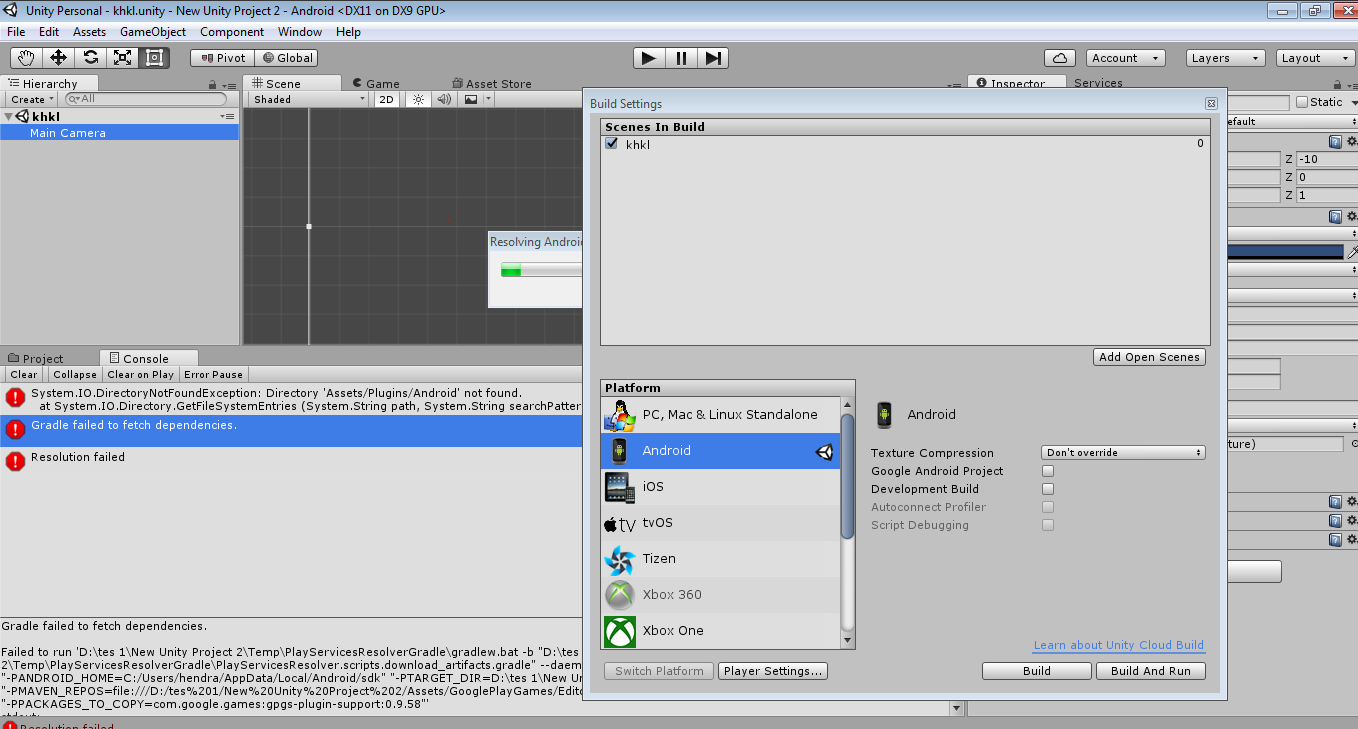Click the iOS platform icon

coord(620,487)
